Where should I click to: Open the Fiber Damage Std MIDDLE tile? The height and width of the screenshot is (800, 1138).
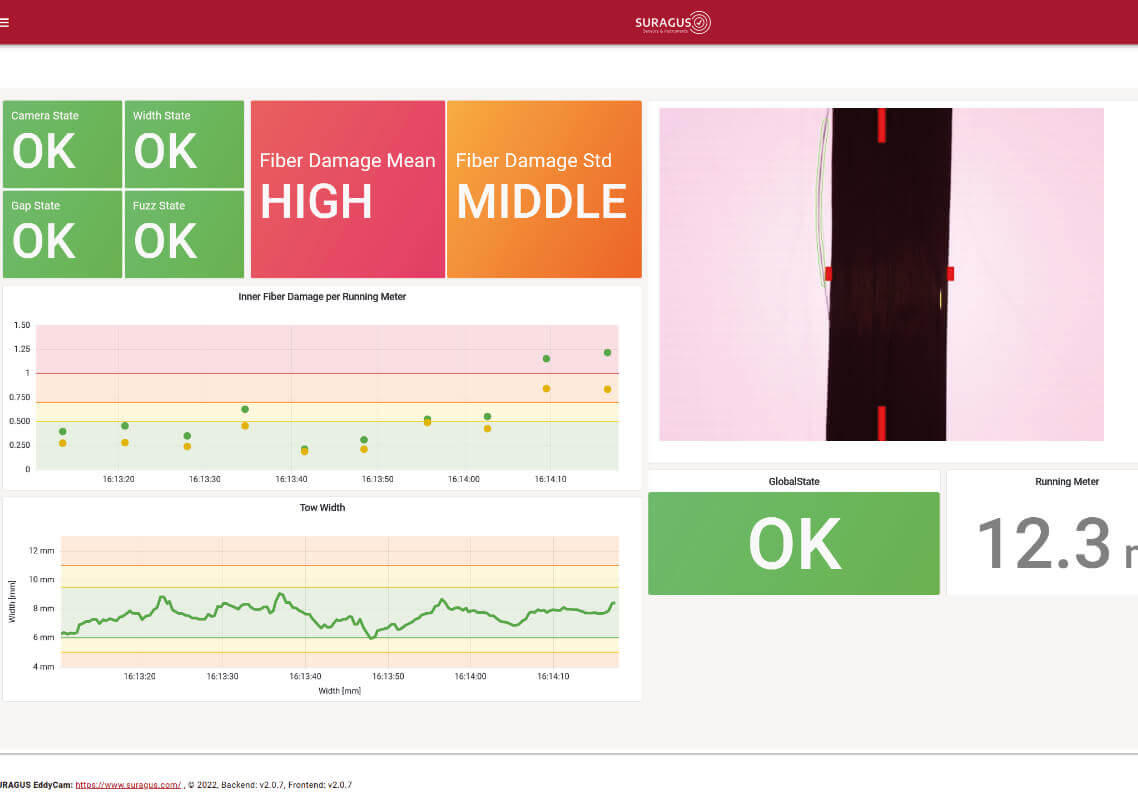click(544, 189)
